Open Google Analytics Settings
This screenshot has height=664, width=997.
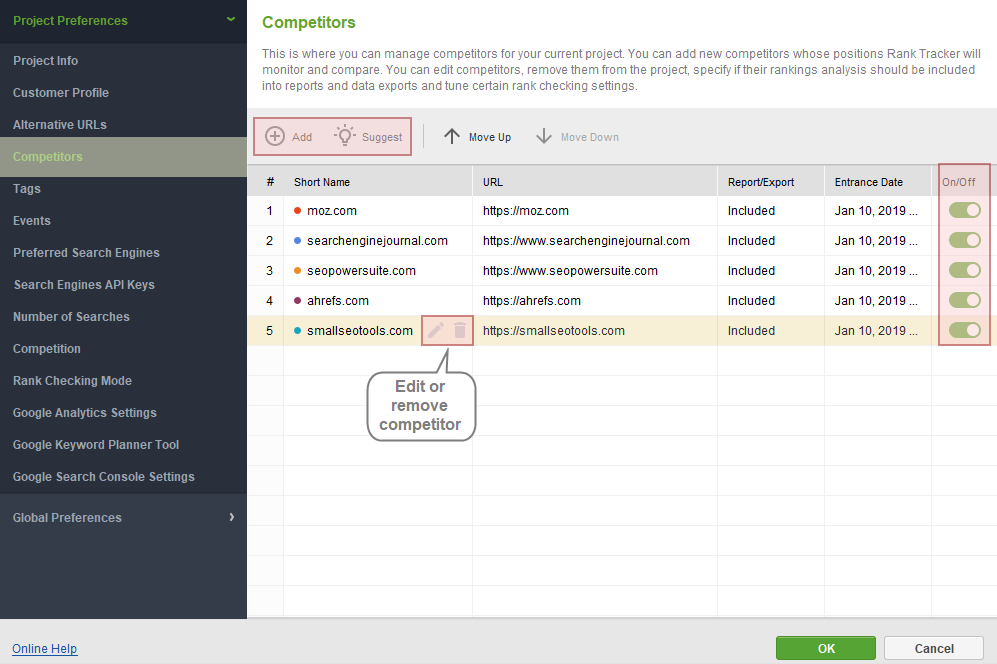[123, 413]
